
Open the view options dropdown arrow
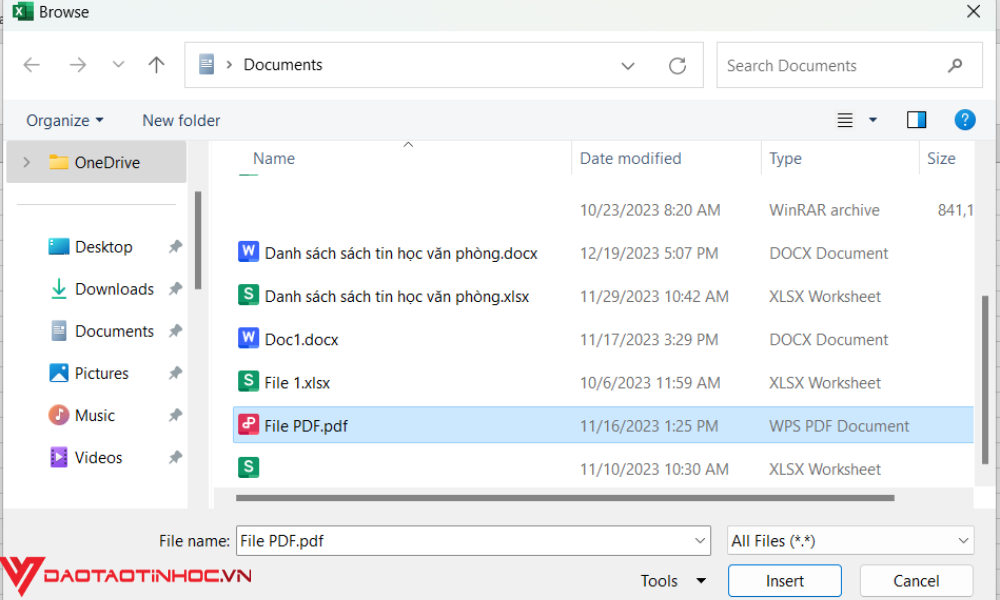point(869,119)
